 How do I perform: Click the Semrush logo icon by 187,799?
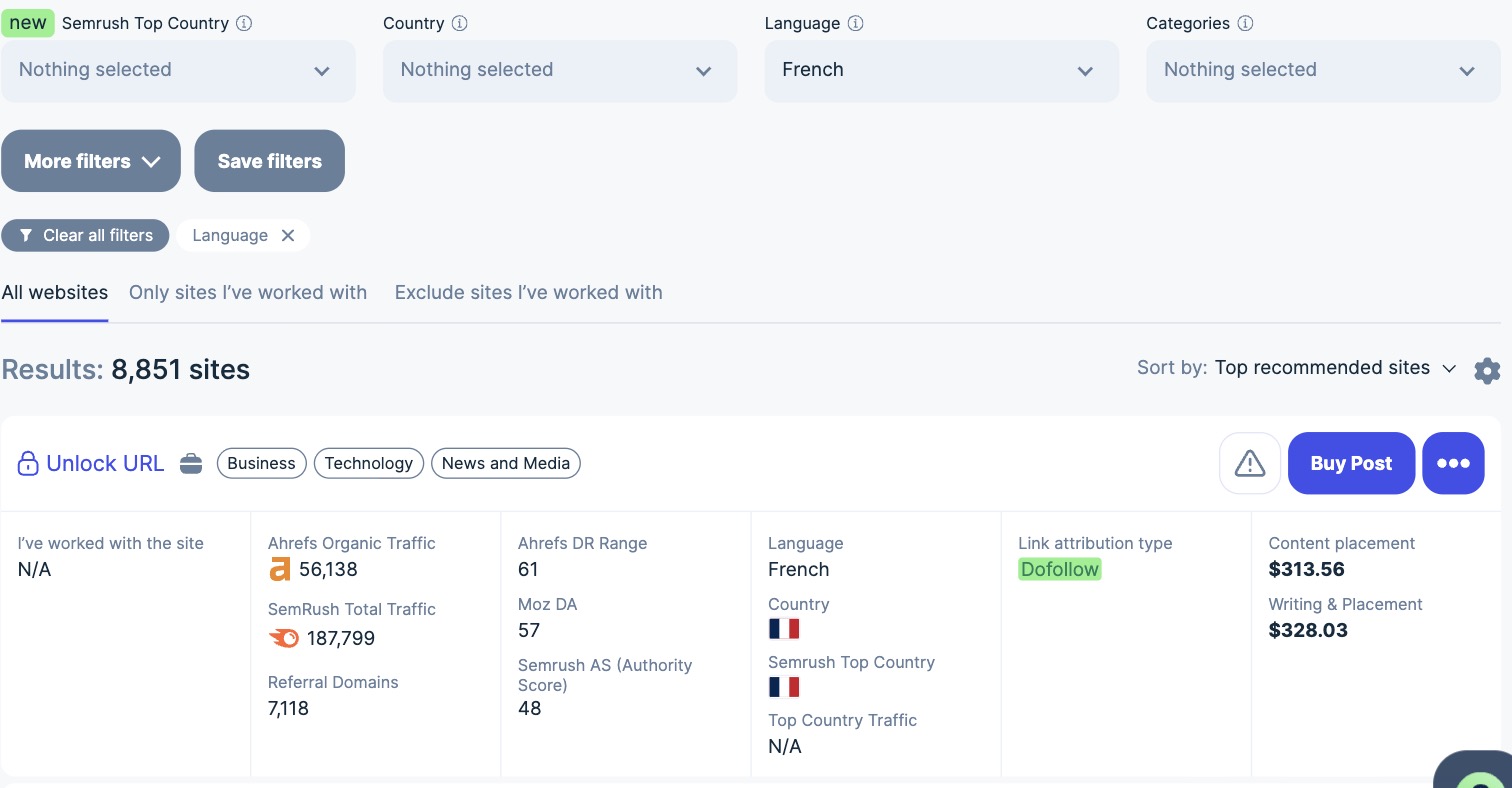coord(284,638)
